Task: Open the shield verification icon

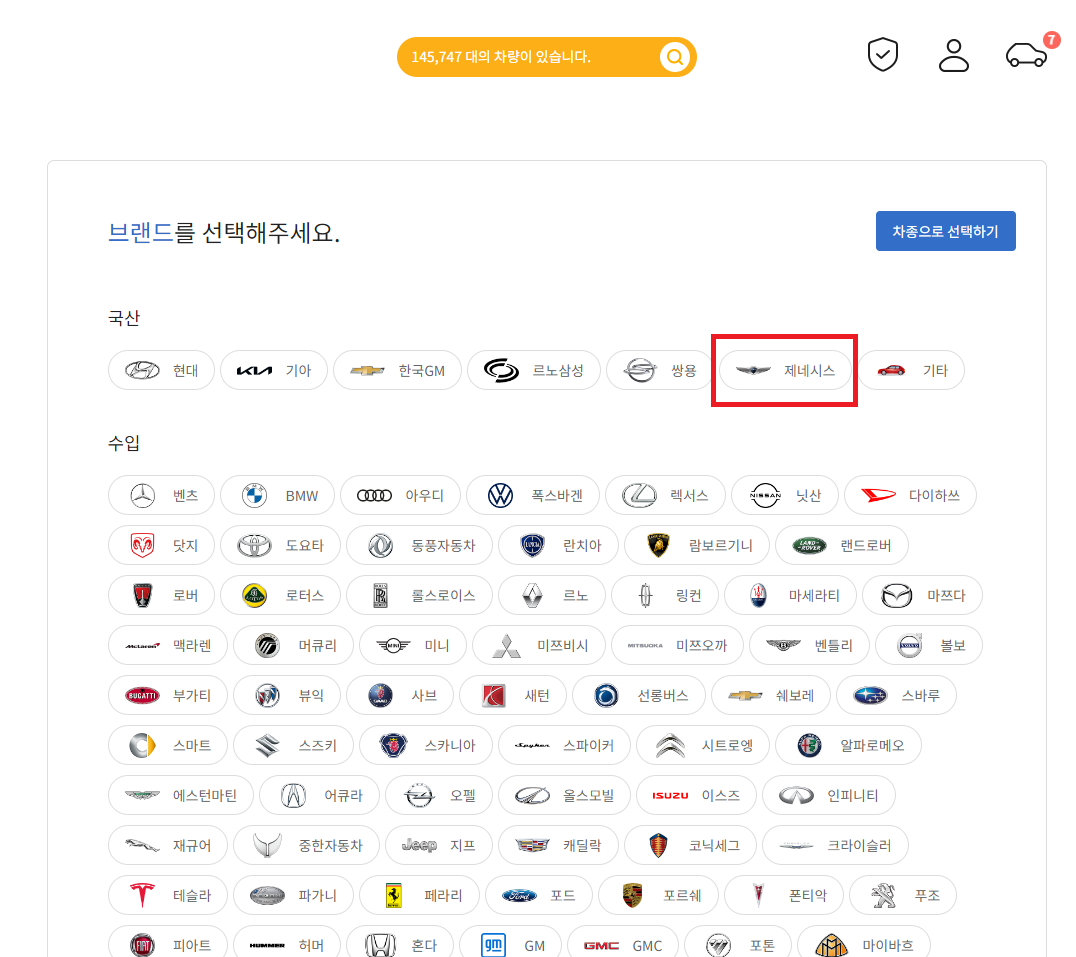Action: [x=882, y=55]
